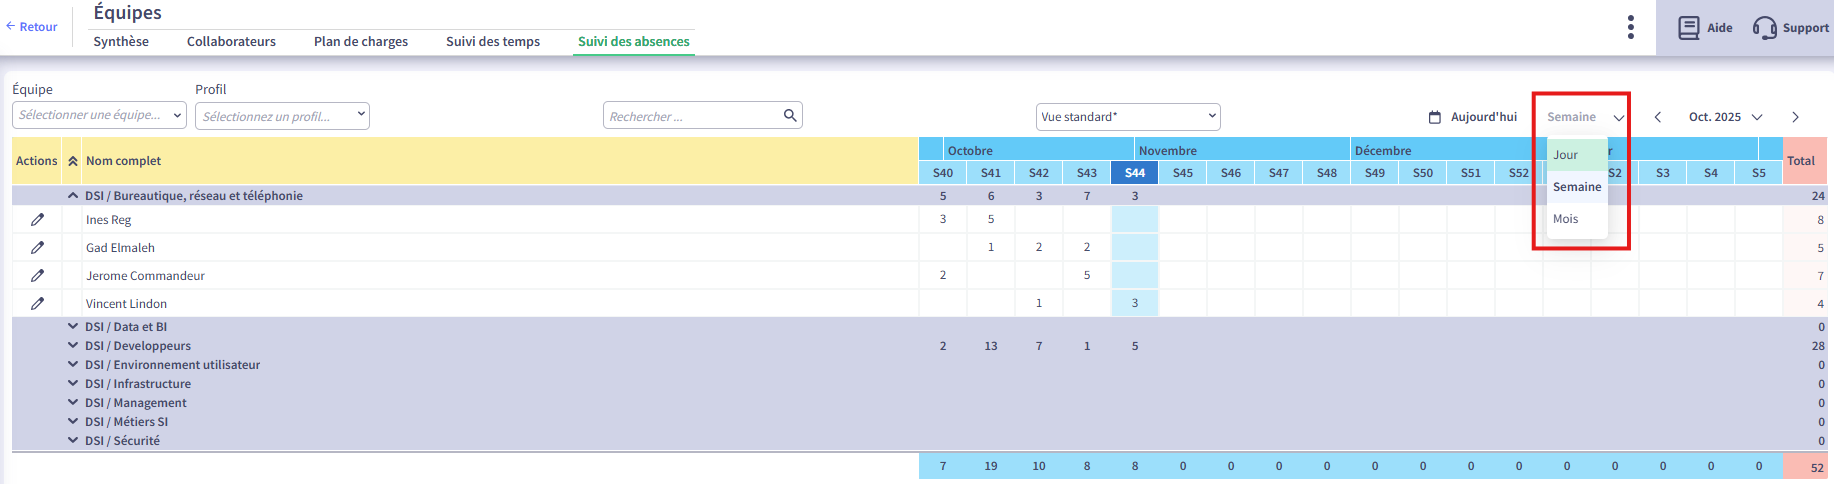This screenshot has width=1834, height=484.
Task: Go to next period with right arrow
Action: click(1795, 117)
